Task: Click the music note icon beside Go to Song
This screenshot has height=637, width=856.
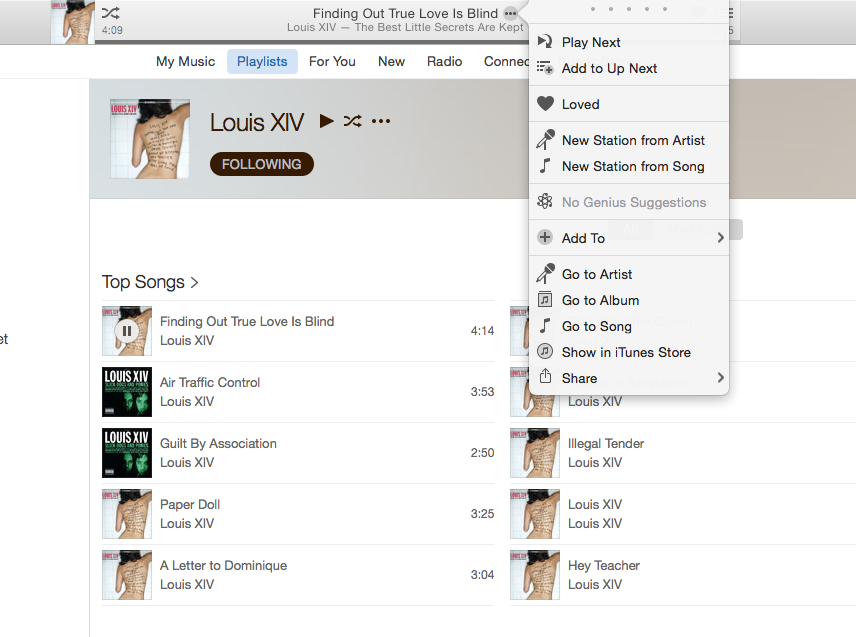Action: pos(545,325)
